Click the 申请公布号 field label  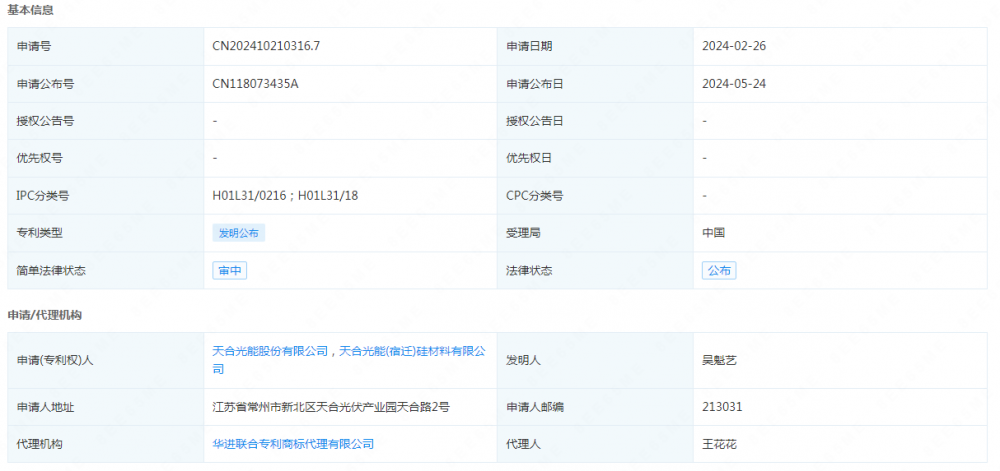click(45, 83)
